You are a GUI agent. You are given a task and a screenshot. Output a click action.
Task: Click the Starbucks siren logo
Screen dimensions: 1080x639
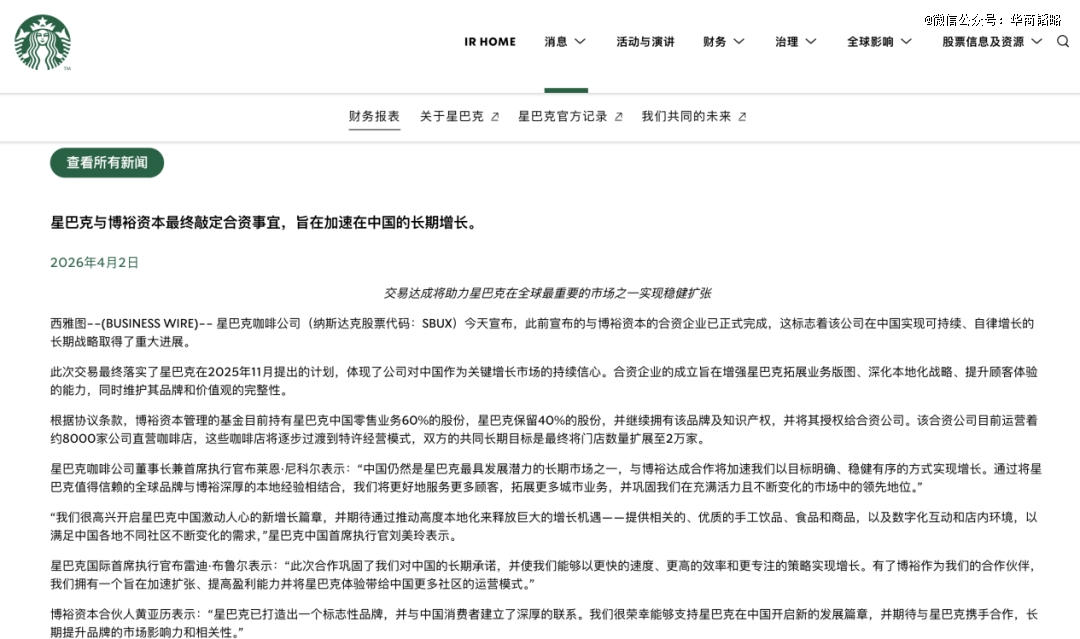tap(43, 43)
